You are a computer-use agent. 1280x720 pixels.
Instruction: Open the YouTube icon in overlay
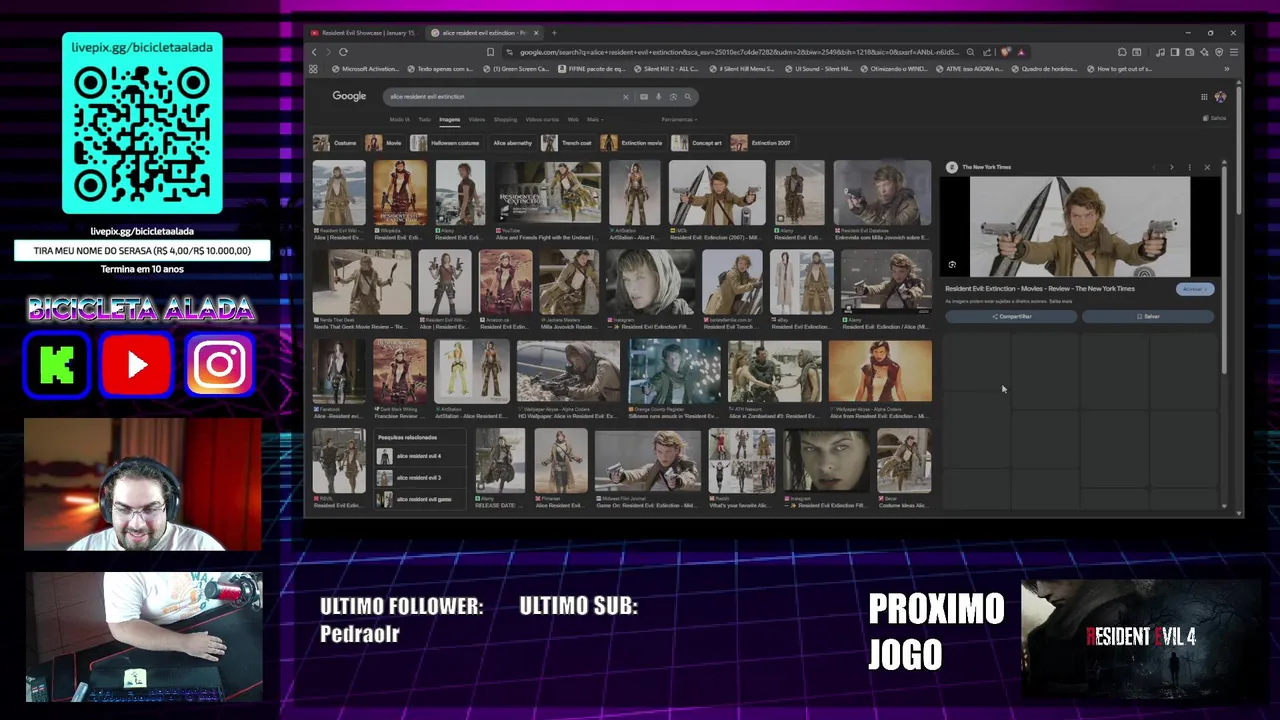[137, 366]
